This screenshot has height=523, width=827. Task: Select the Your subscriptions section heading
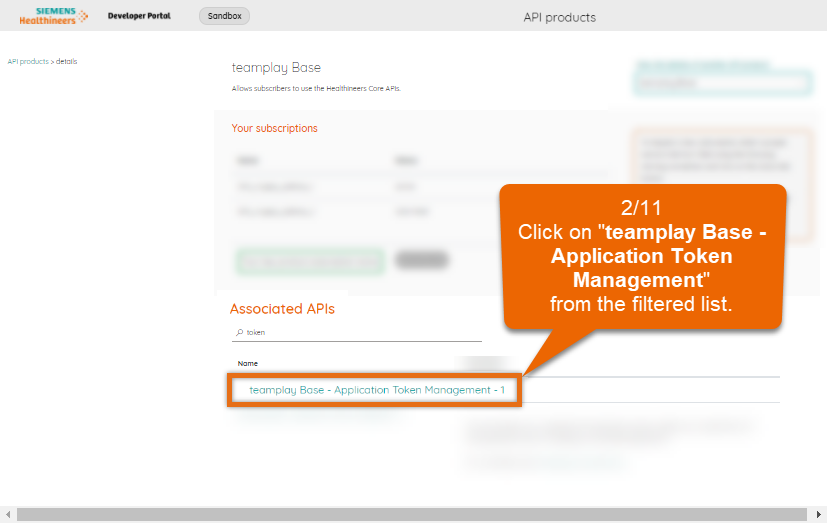click(274, 128)
